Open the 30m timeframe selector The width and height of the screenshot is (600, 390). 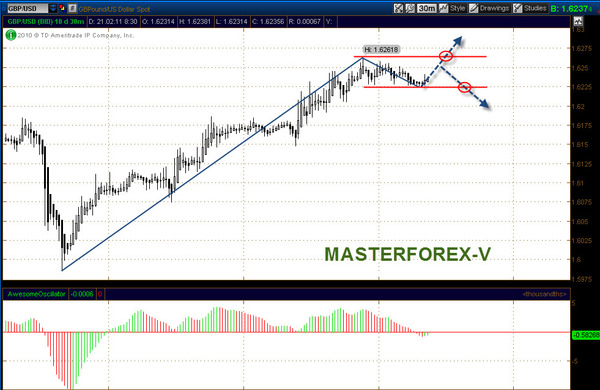pos(426,8)
